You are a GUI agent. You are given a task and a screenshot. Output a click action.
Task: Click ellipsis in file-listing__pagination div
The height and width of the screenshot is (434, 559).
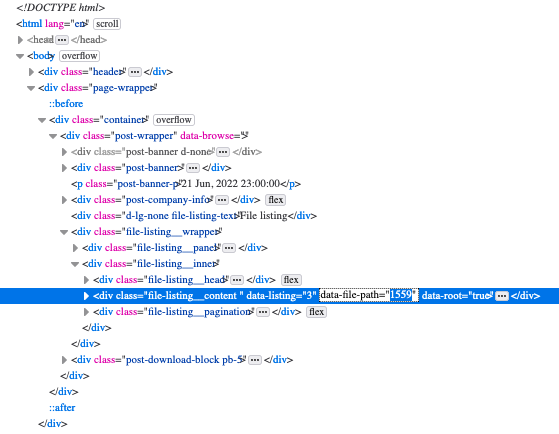(x=263, y=312)
